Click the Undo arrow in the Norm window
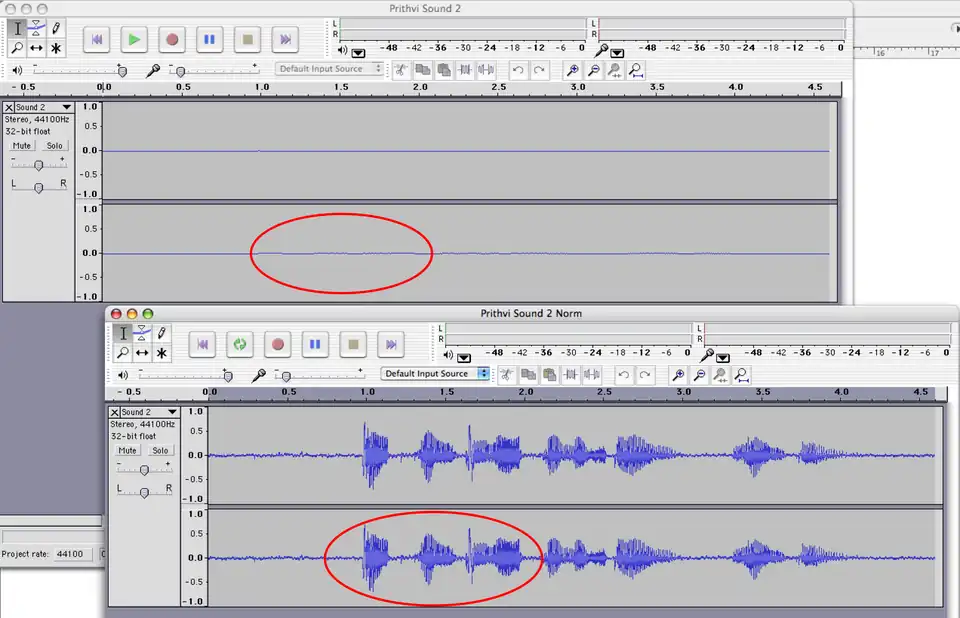The height and width of the screenshot is (618, 960). 623,374
